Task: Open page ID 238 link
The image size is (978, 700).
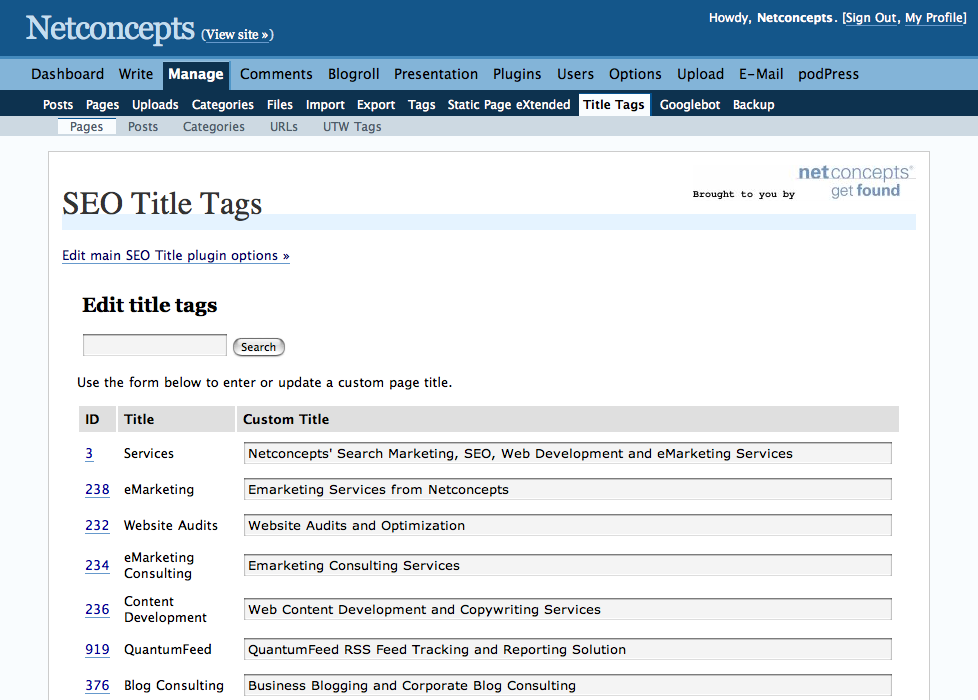Action: tap(97, 490)
